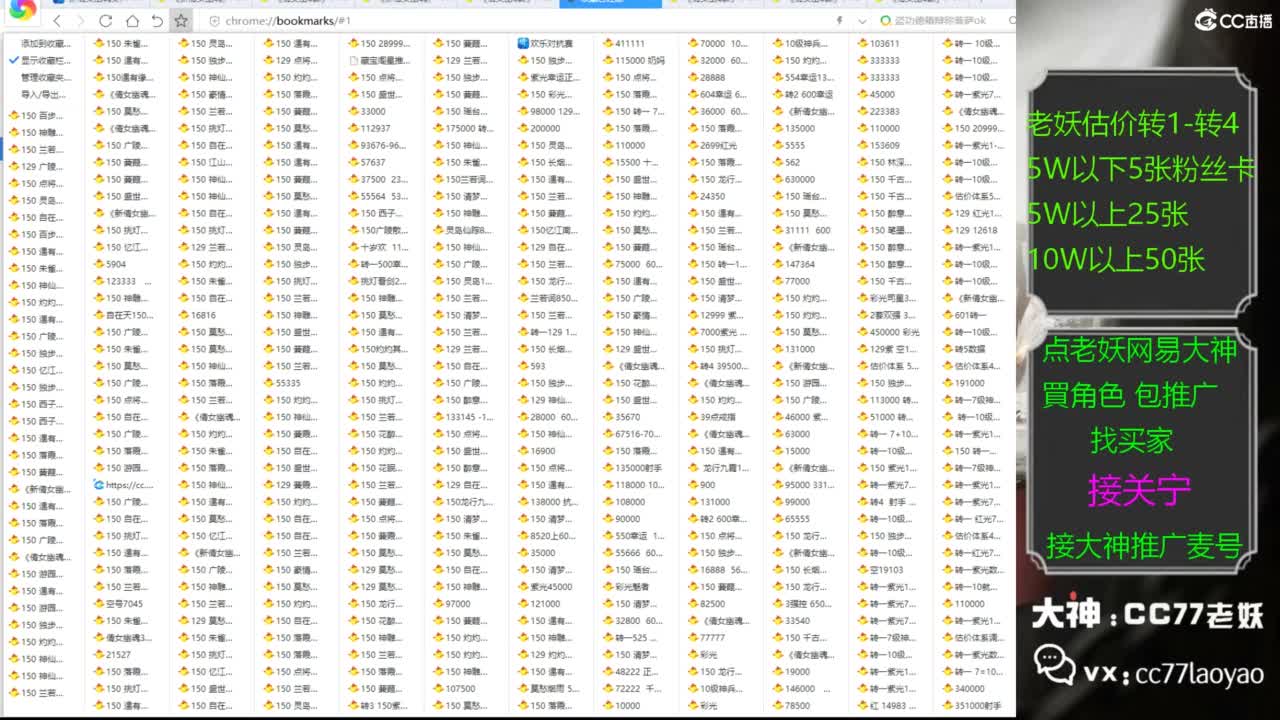
Task: Open the 欢乐对抗赛 bookmark
Action: click(x=550, y=44)
